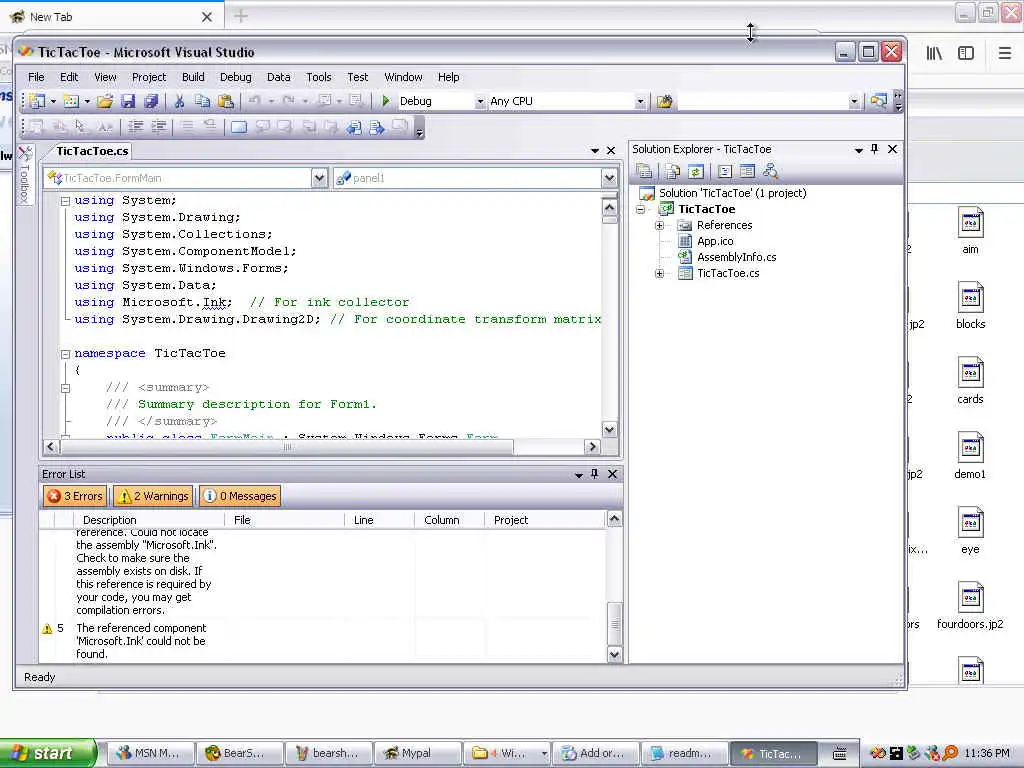The height and width of the screenshot is (768, 1024).
Task: Go to previous bookmark icon
Action: 263,127
